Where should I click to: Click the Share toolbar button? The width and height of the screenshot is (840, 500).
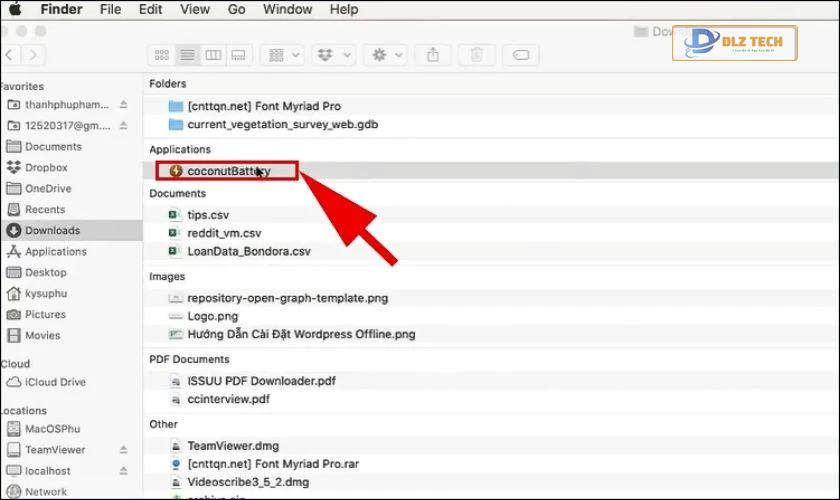tap(433, 55)
